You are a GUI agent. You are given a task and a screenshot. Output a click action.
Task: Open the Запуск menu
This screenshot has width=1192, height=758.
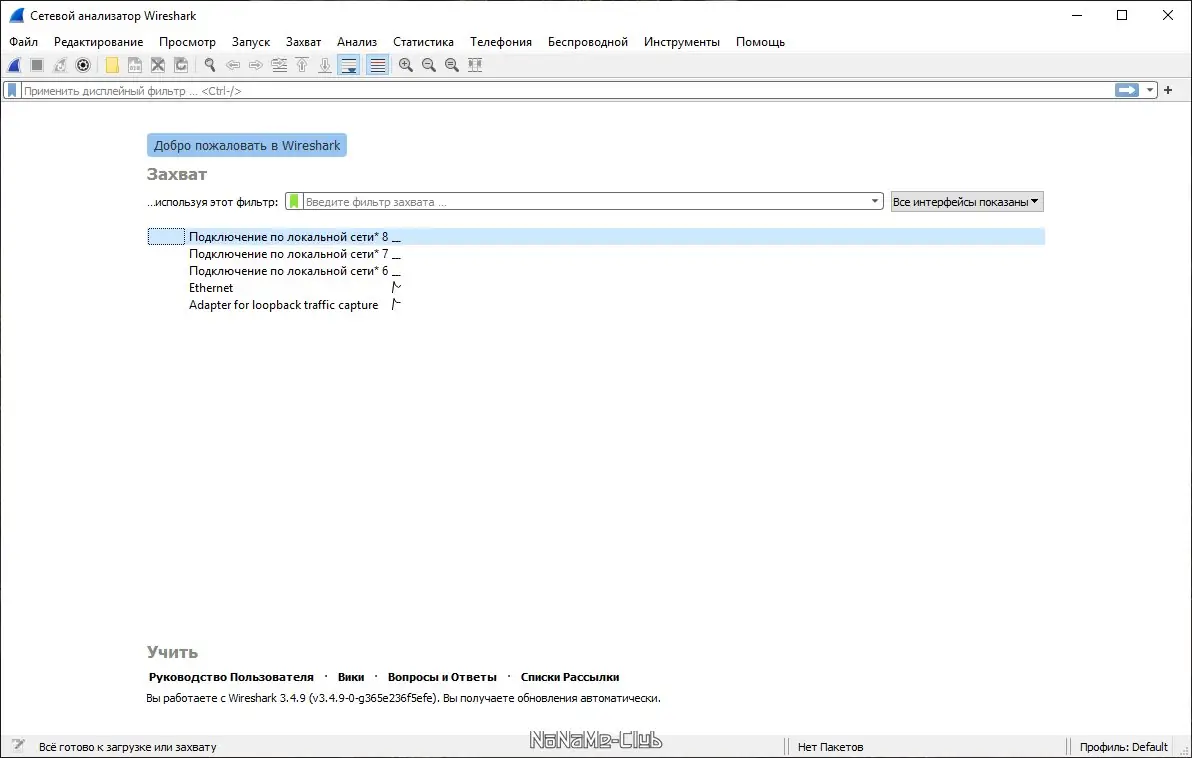[x=251, y=42]
